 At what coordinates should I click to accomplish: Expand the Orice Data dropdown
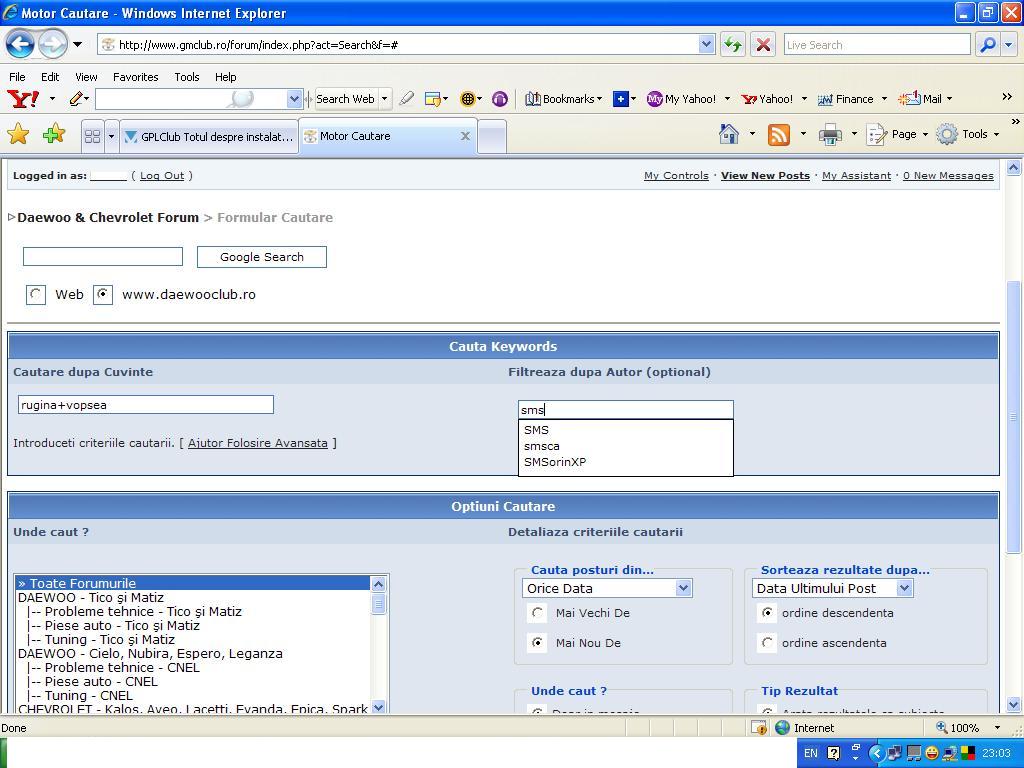coord(683,588)
